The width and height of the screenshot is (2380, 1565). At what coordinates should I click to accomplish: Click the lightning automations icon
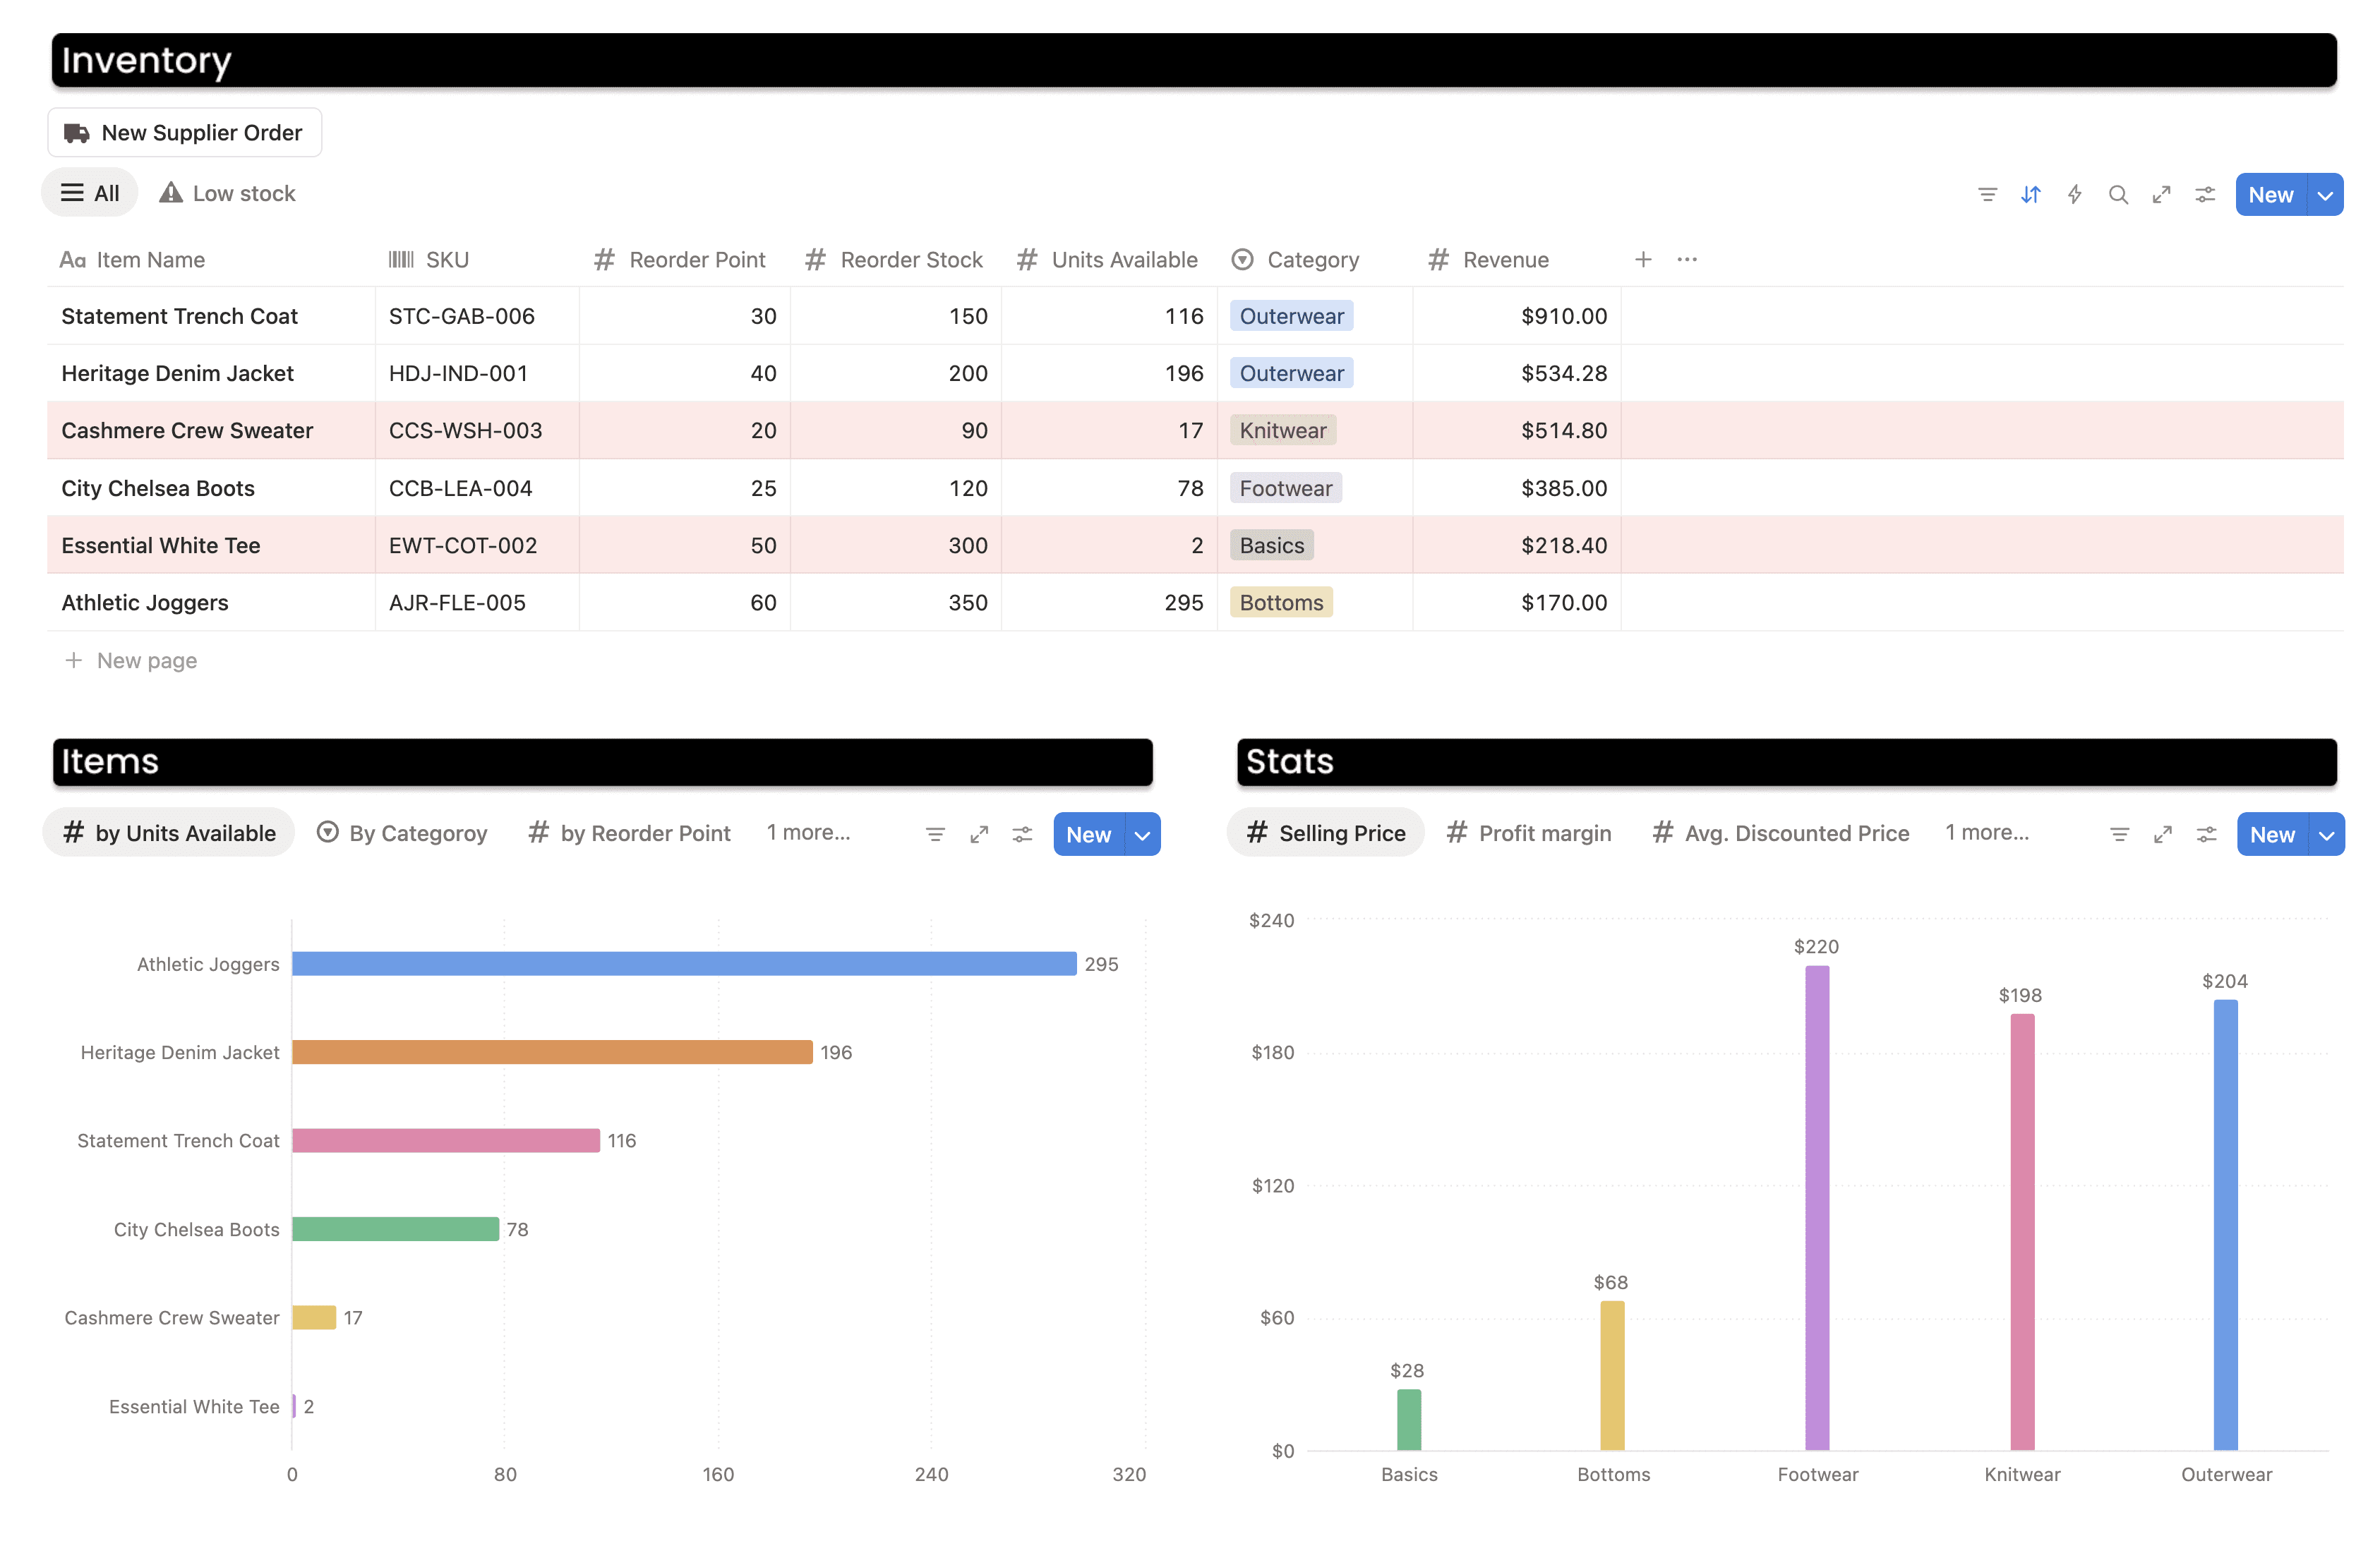(2074, 195)
